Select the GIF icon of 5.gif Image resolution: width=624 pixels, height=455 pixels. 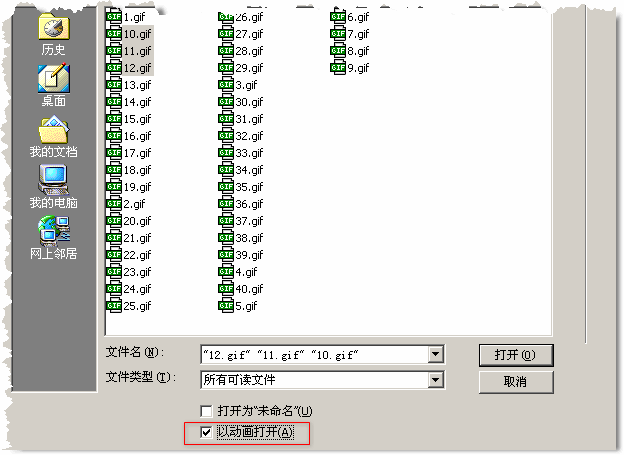pos(226,306)
